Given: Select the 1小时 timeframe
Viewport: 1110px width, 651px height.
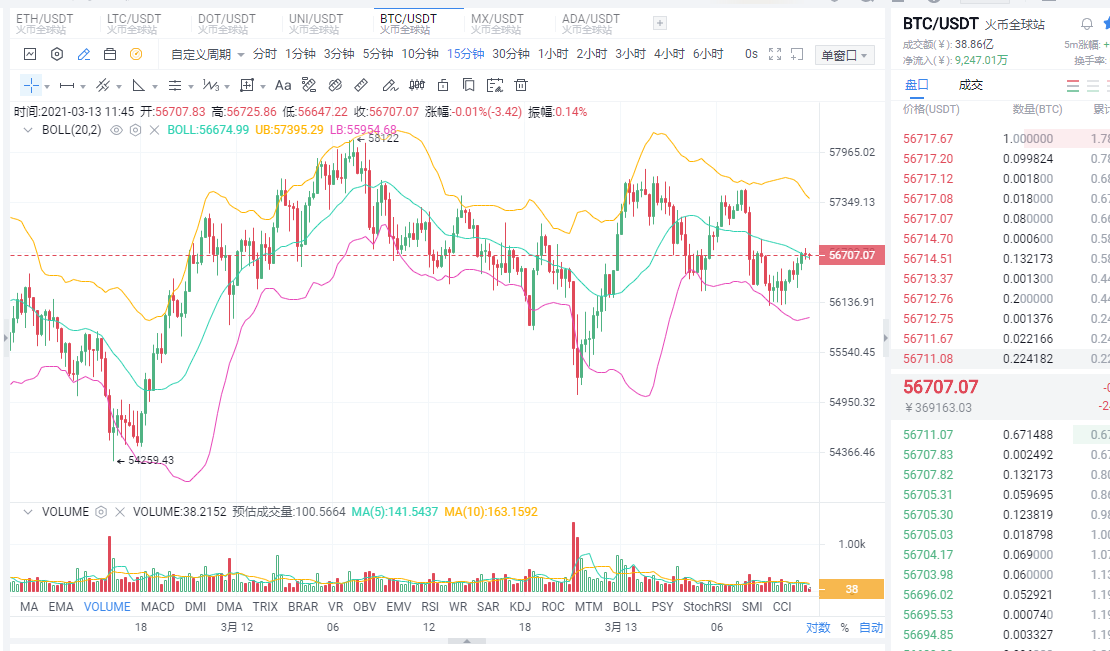Looking at the screenshot, I should pos(553,54).
